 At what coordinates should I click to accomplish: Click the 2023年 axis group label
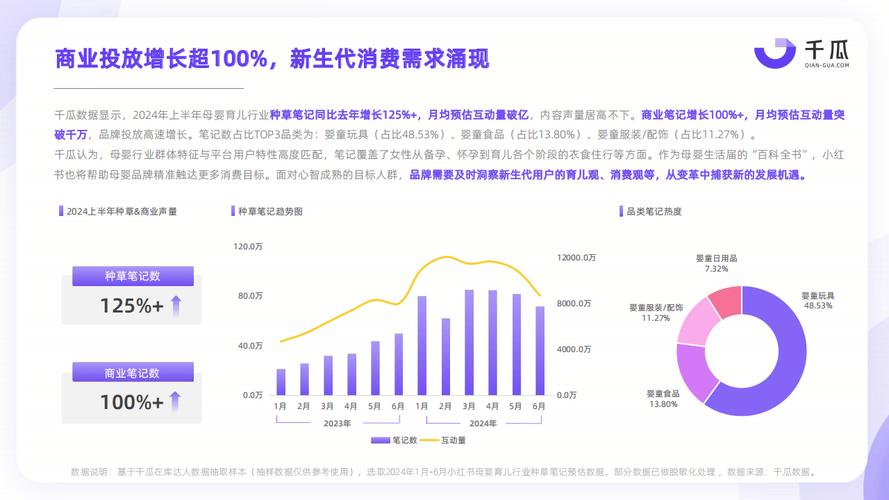pos(337,423)
